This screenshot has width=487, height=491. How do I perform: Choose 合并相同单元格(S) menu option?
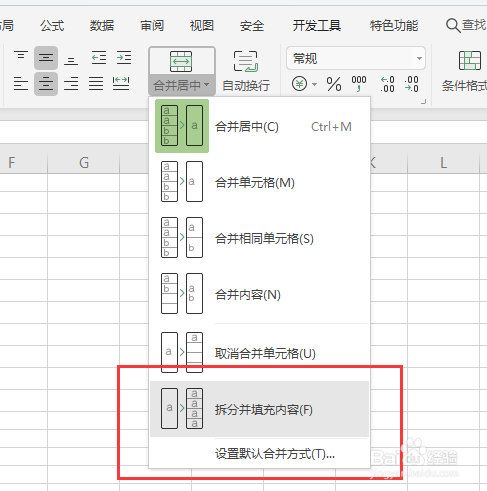[x=259, y=238]
